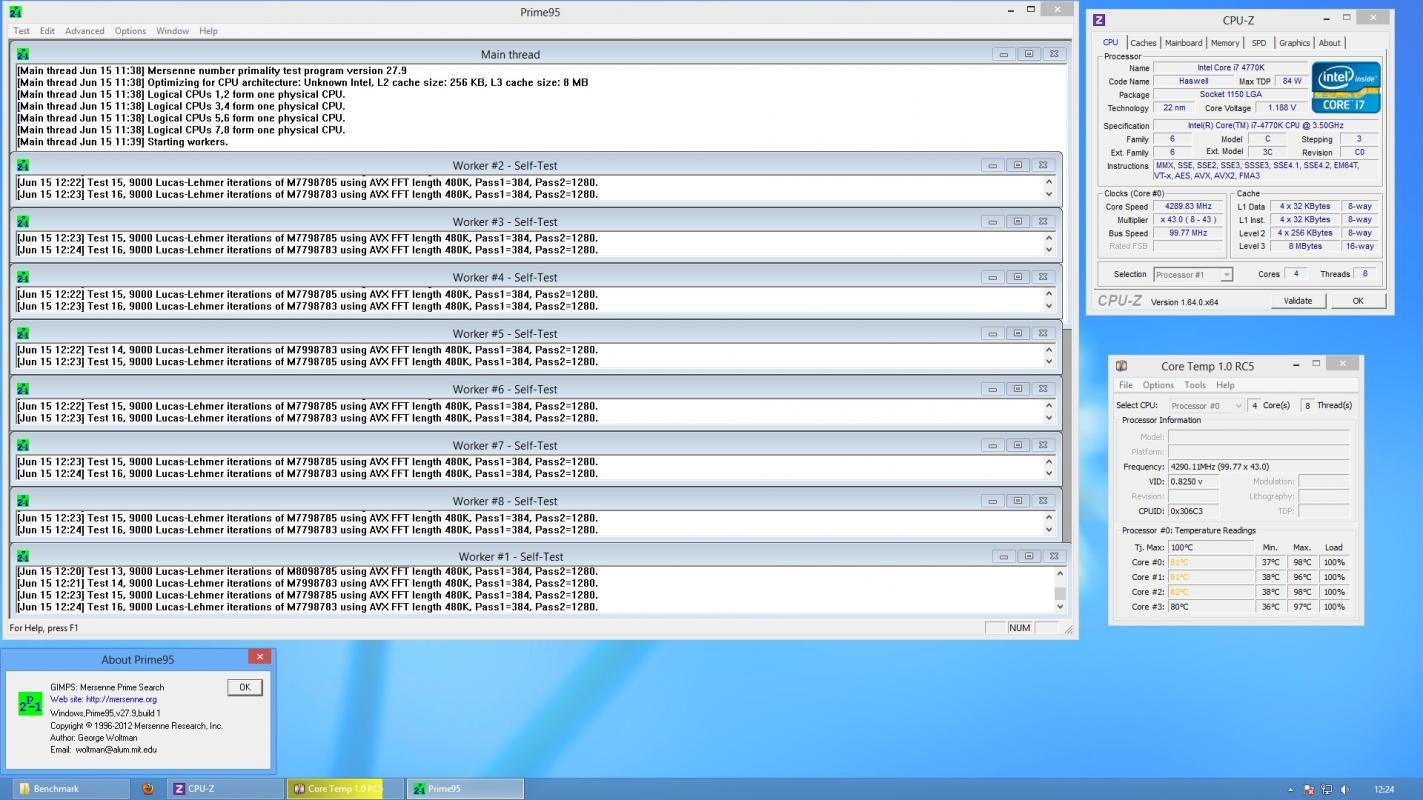Click OK in About Prime95 dialog
Screen dimensions: 1423x800
coord(245,687)
